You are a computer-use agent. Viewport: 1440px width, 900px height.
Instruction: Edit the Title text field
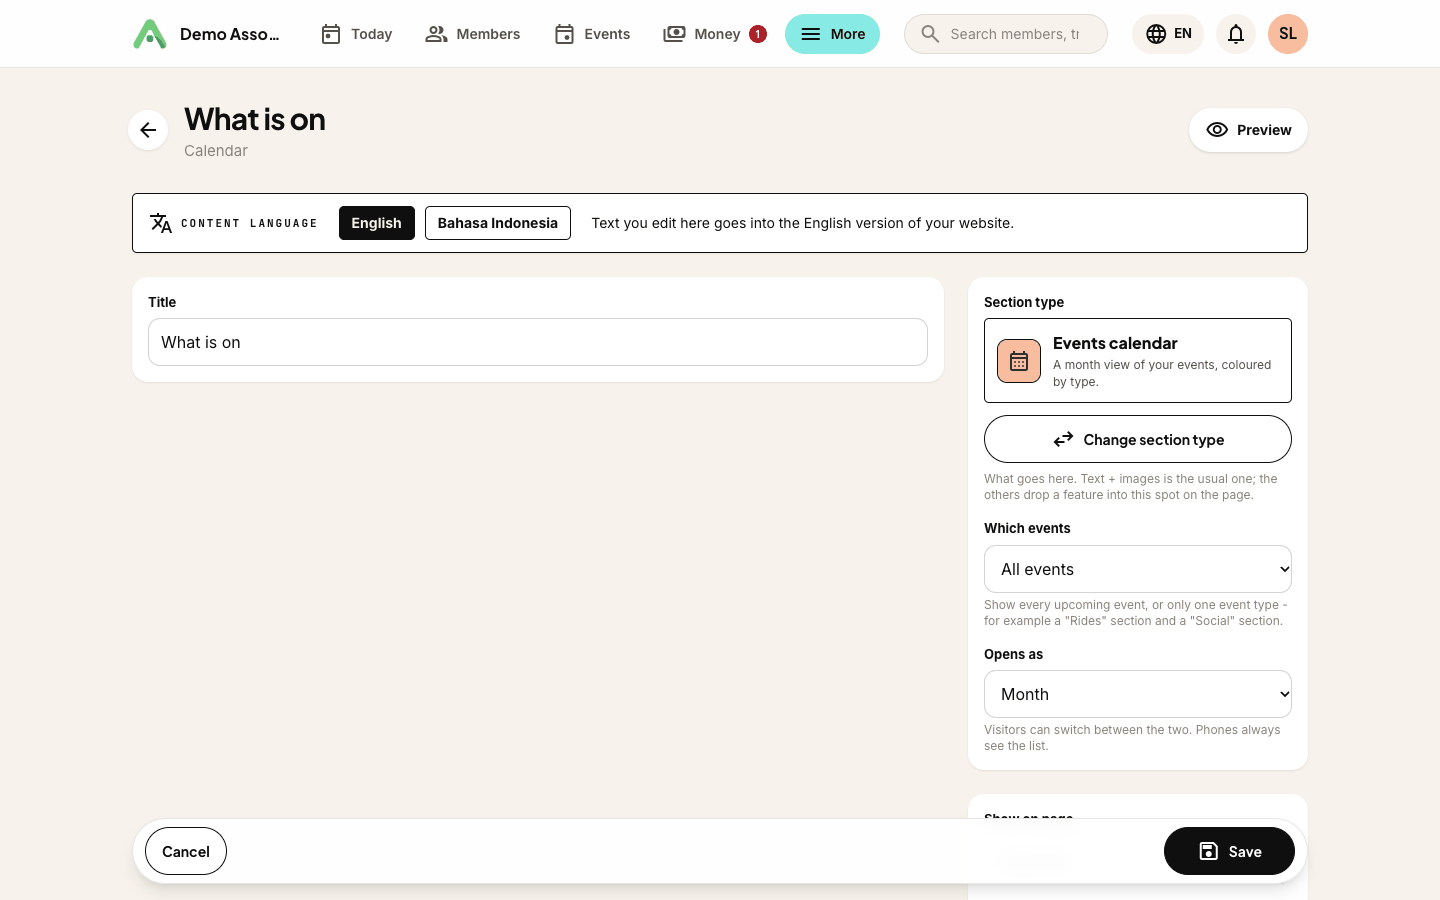538,342
